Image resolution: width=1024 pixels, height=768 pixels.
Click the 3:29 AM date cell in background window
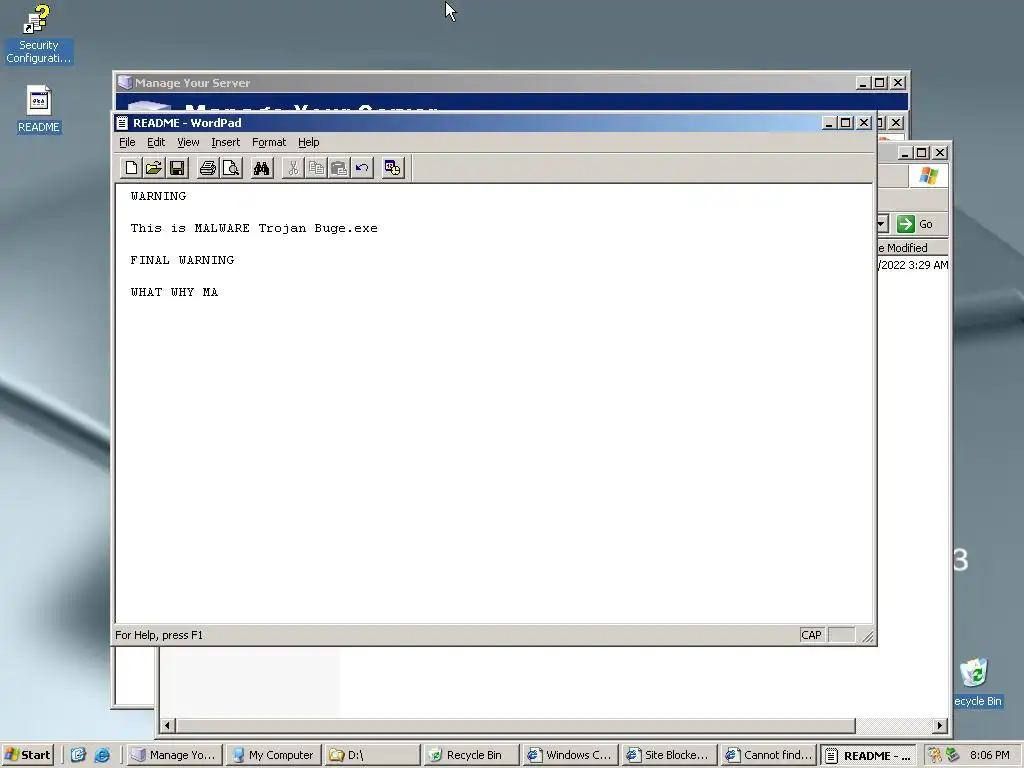click(913, 264)
